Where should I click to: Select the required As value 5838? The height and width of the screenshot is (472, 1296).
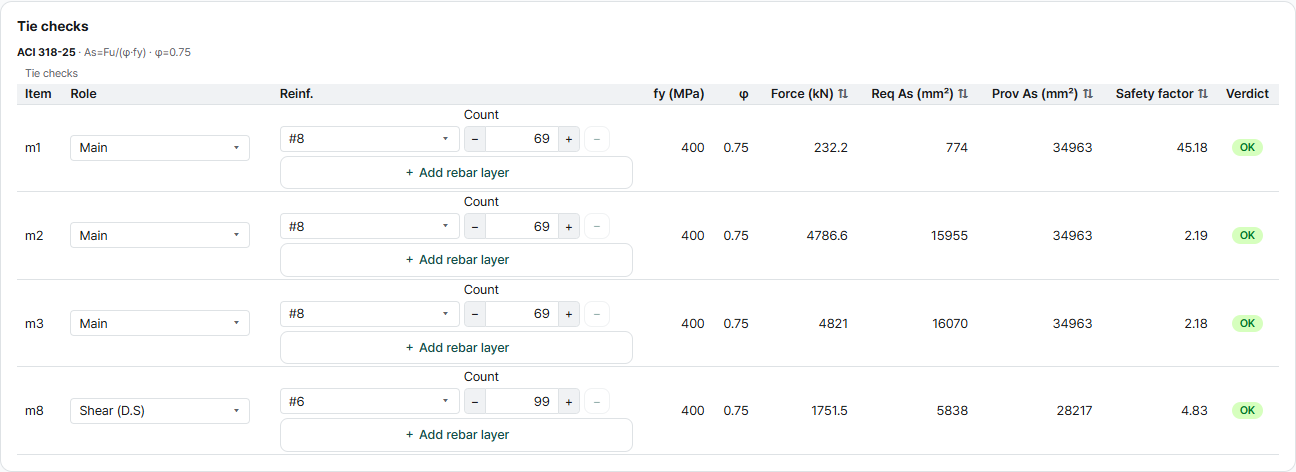(x=953, y=411)
